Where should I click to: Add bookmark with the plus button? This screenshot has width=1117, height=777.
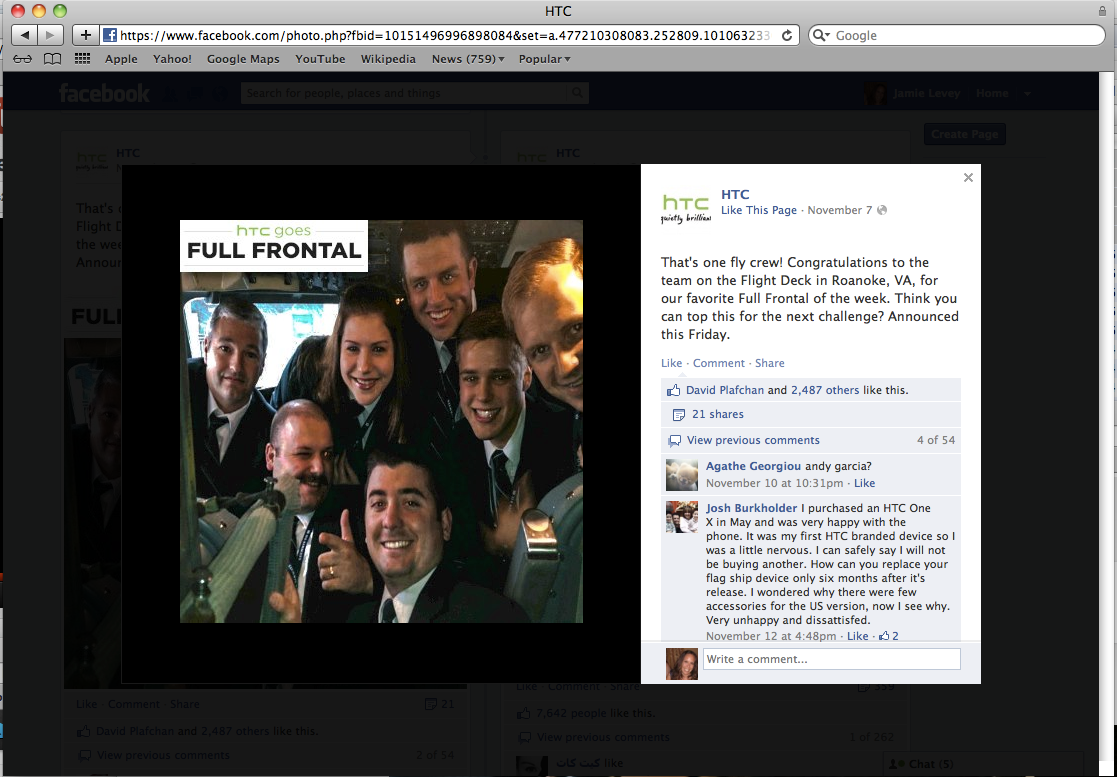(85, 35)
